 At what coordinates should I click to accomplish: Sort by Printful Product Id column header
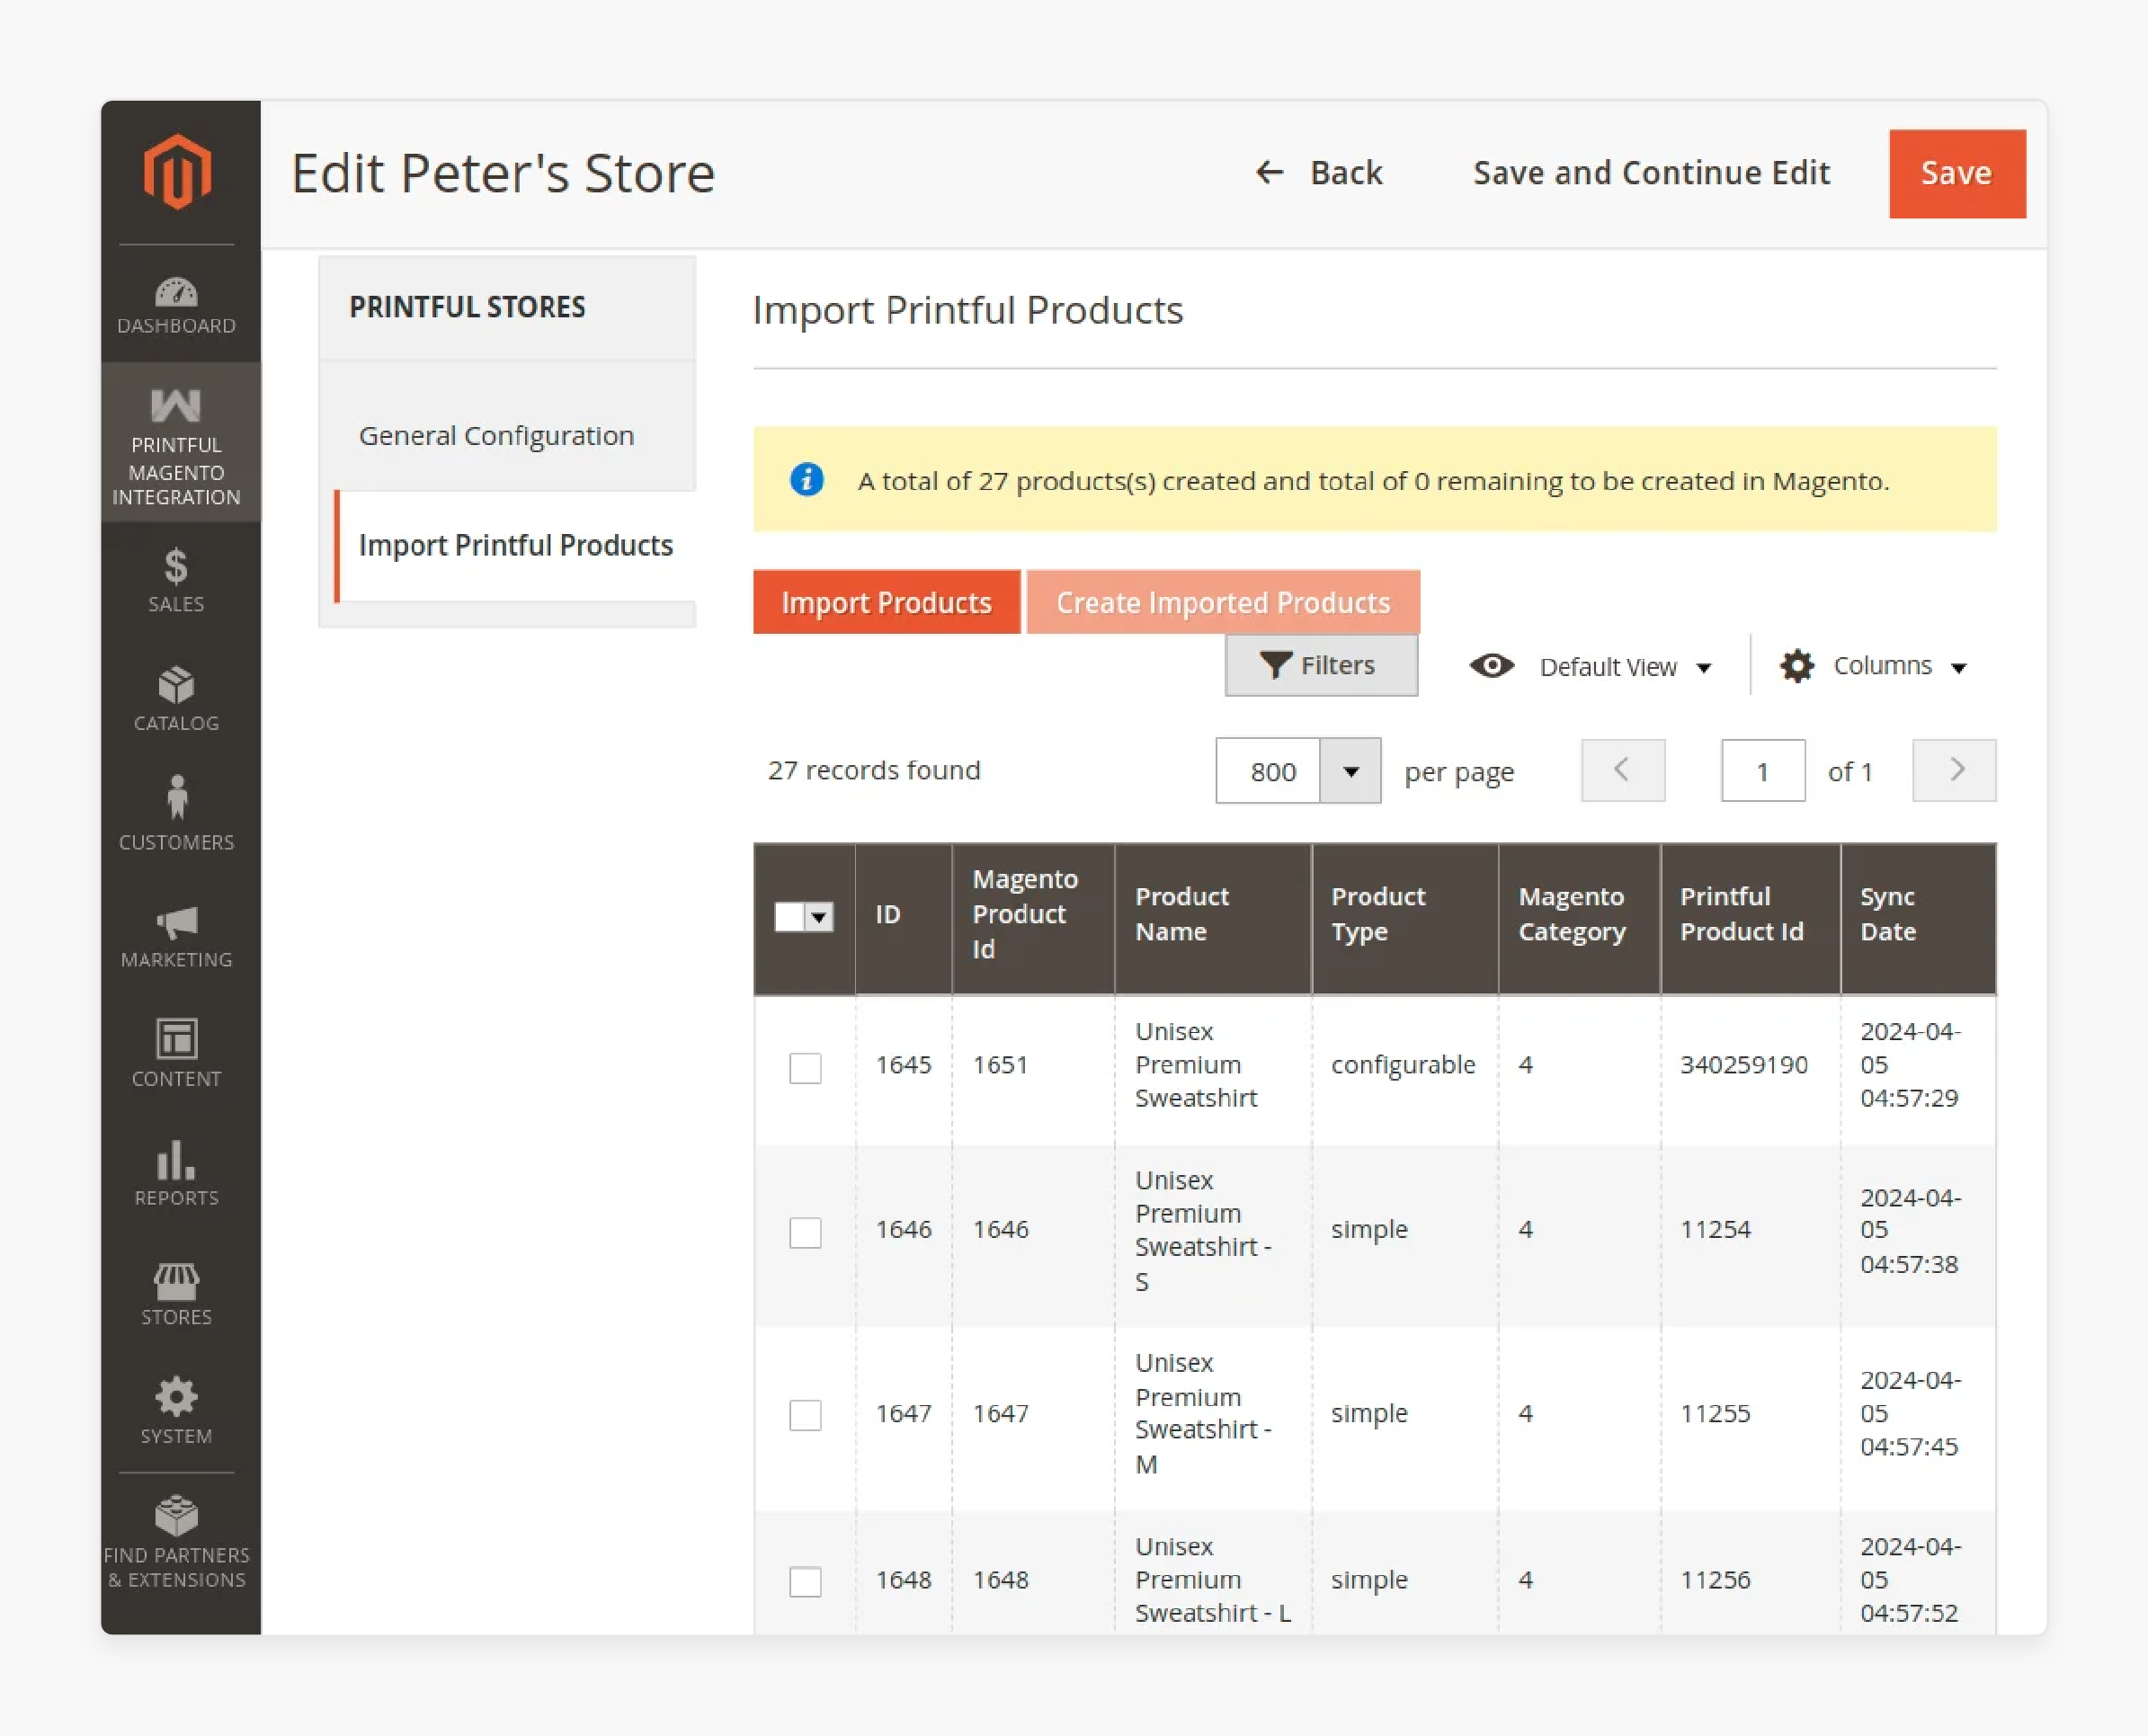point(1750,919)
